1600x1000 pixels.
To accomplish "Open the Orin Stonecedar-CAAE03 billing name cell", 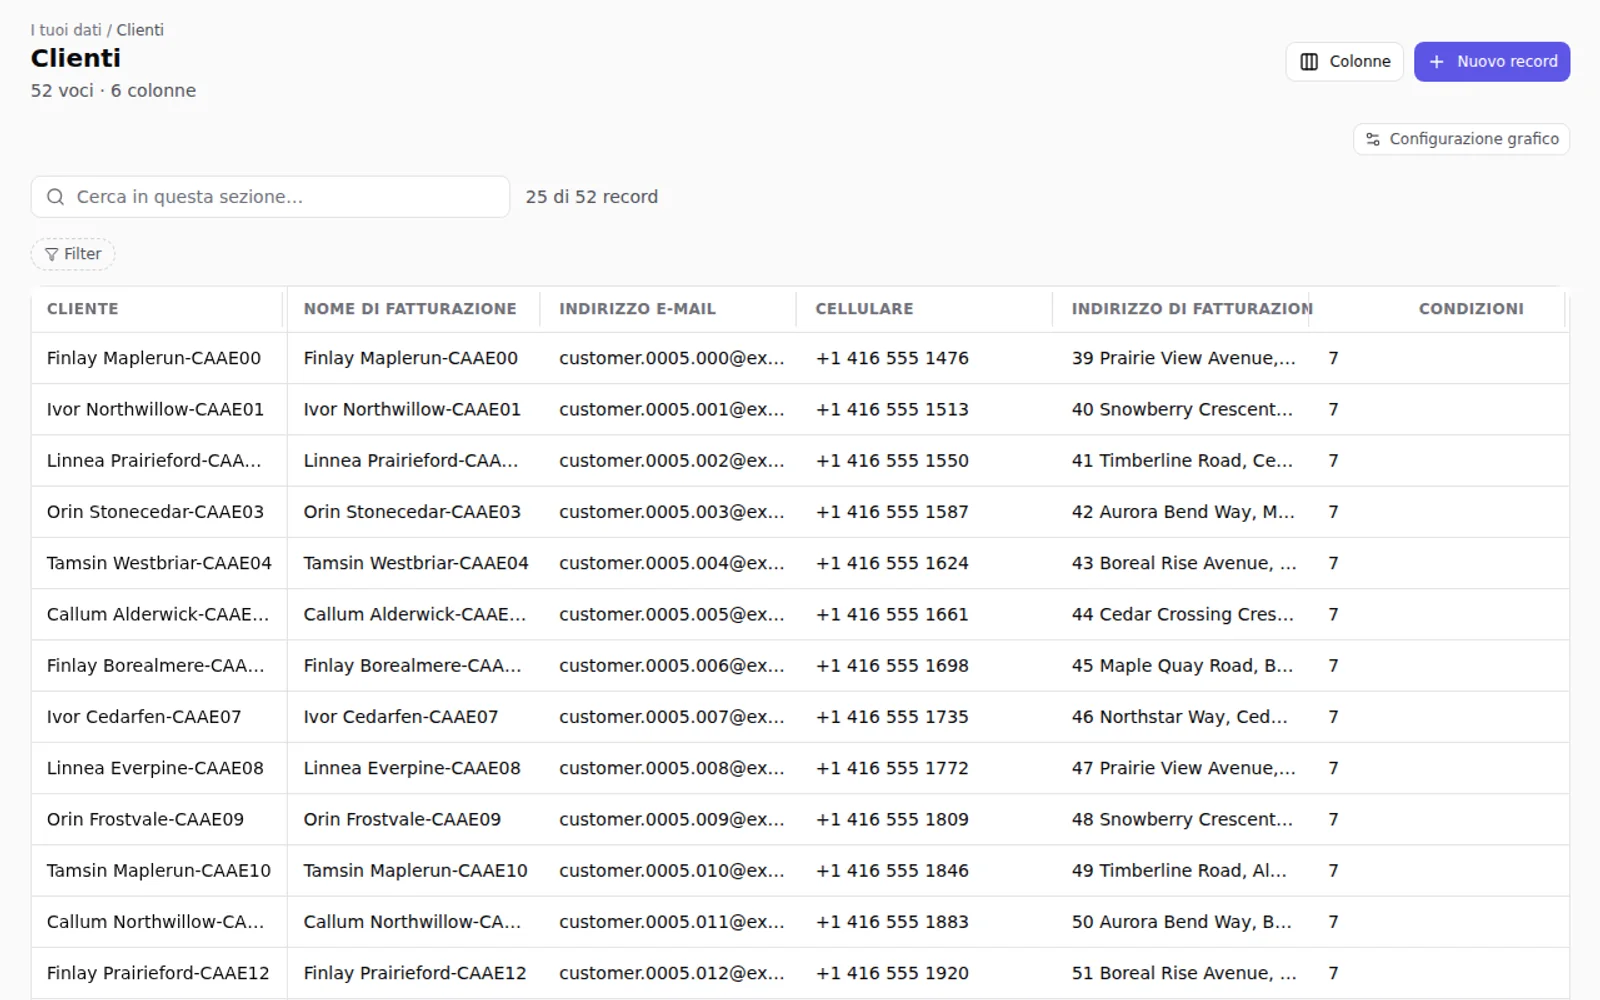I will pyautogui.click(x=412, y=512).
